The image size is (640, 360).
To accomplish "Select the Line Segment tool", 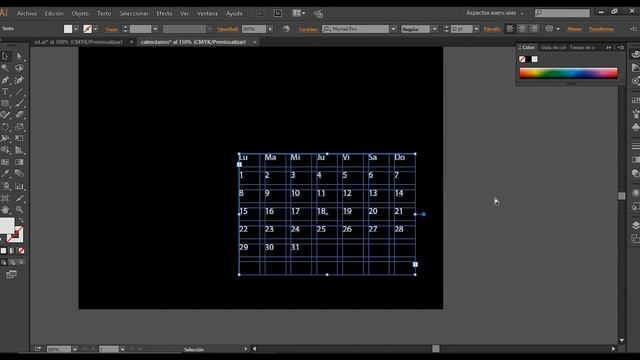I will point(19,92).
